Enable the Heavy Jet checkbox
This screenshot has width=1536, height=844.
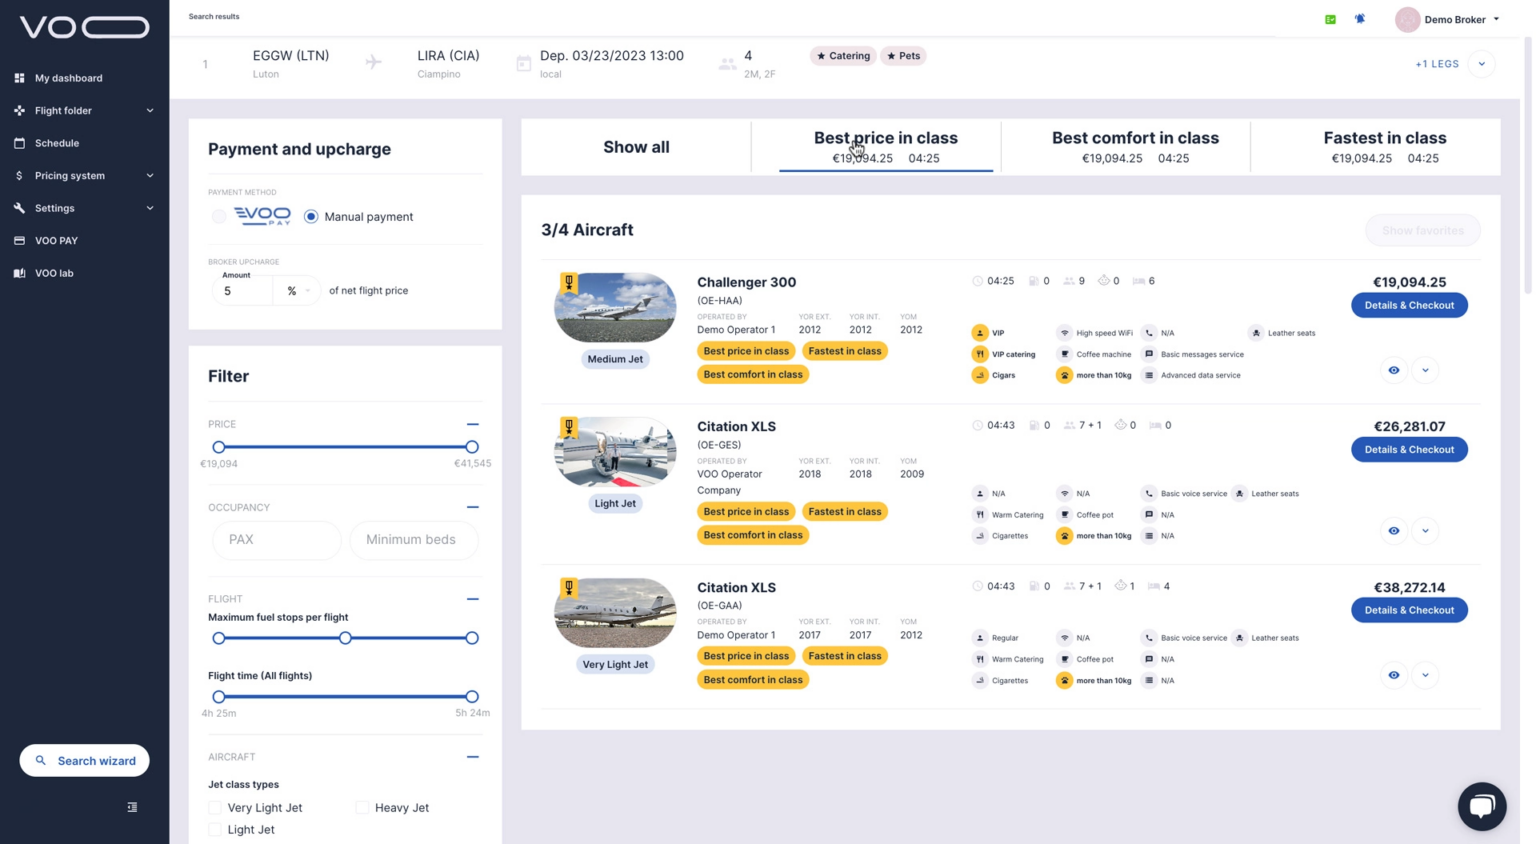[362, 808]
